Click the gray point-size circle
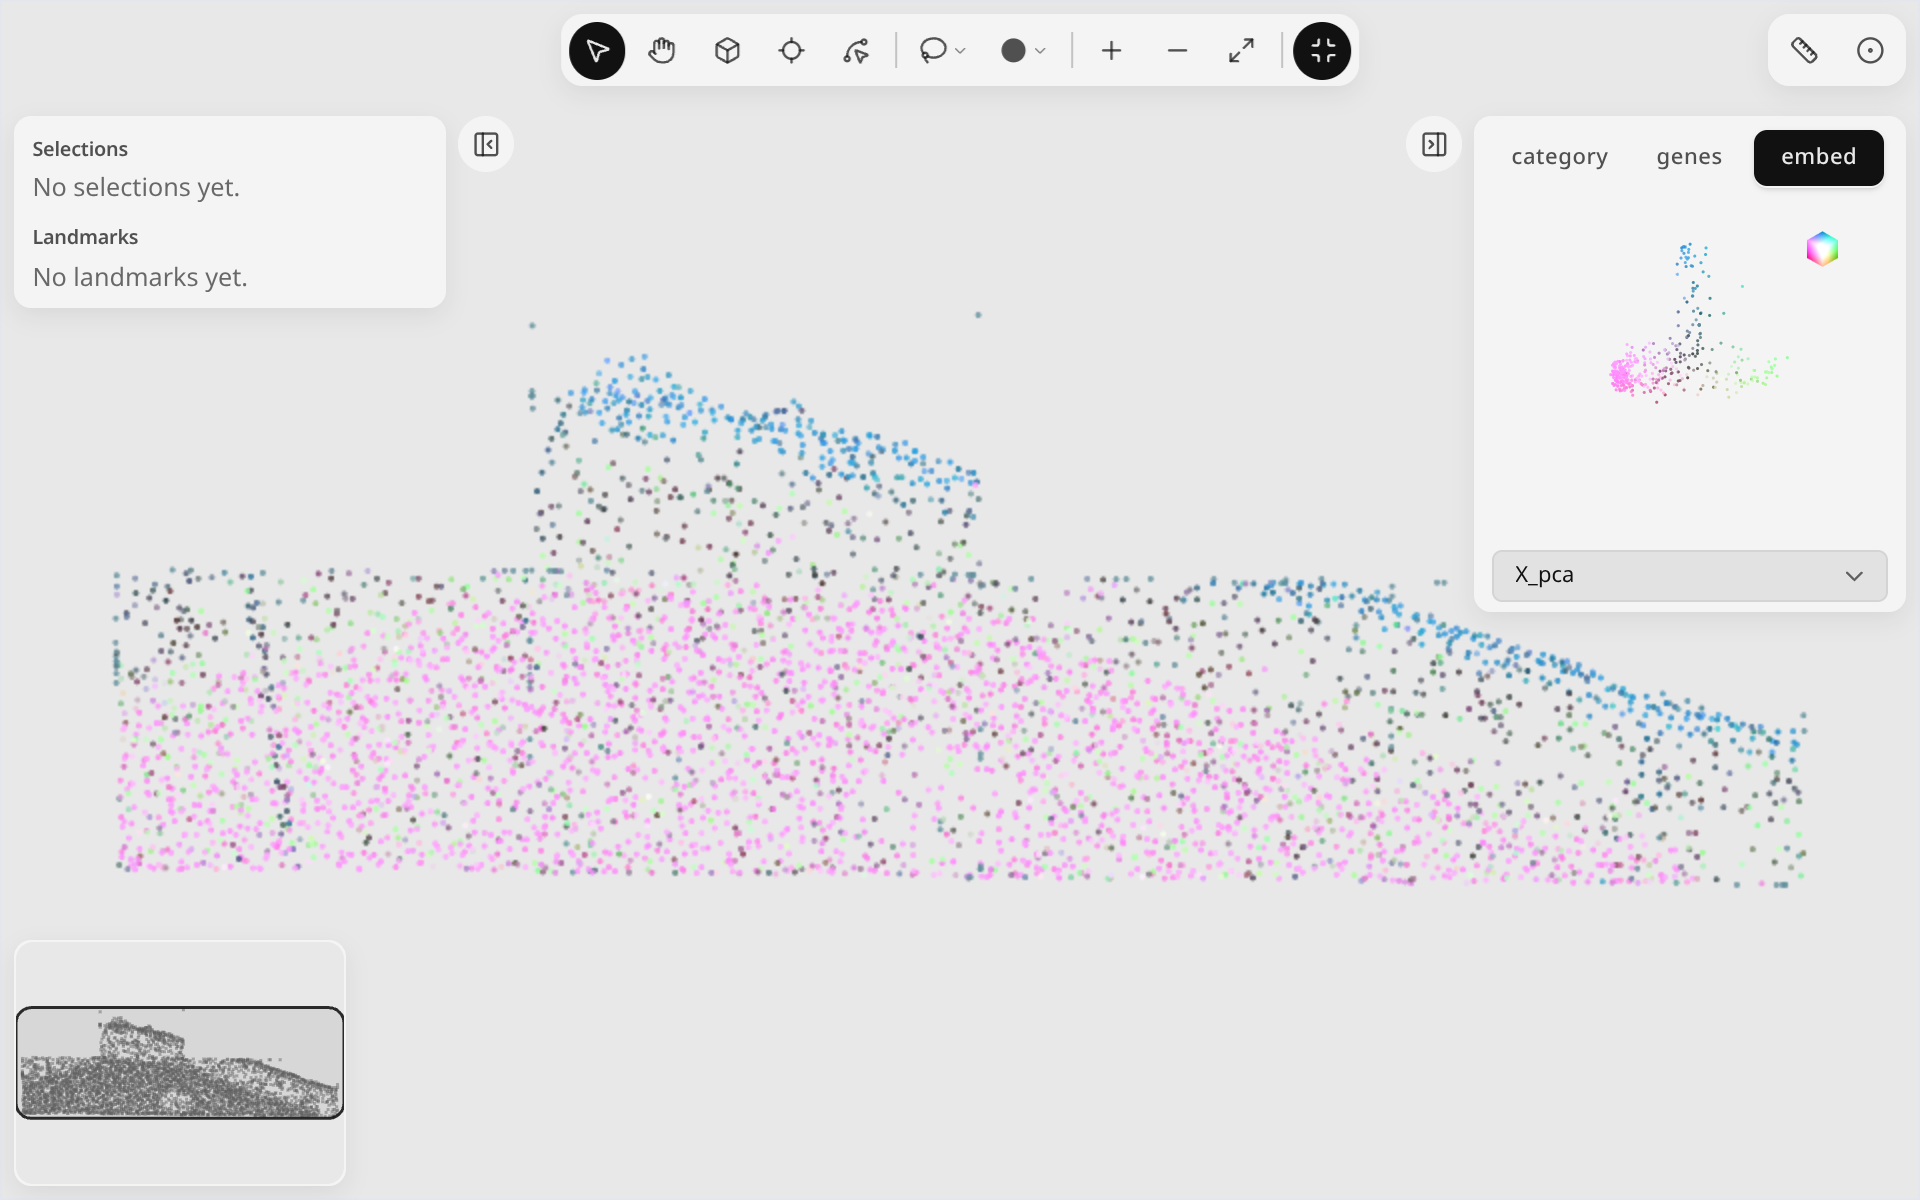 (x=1013, y=51)
